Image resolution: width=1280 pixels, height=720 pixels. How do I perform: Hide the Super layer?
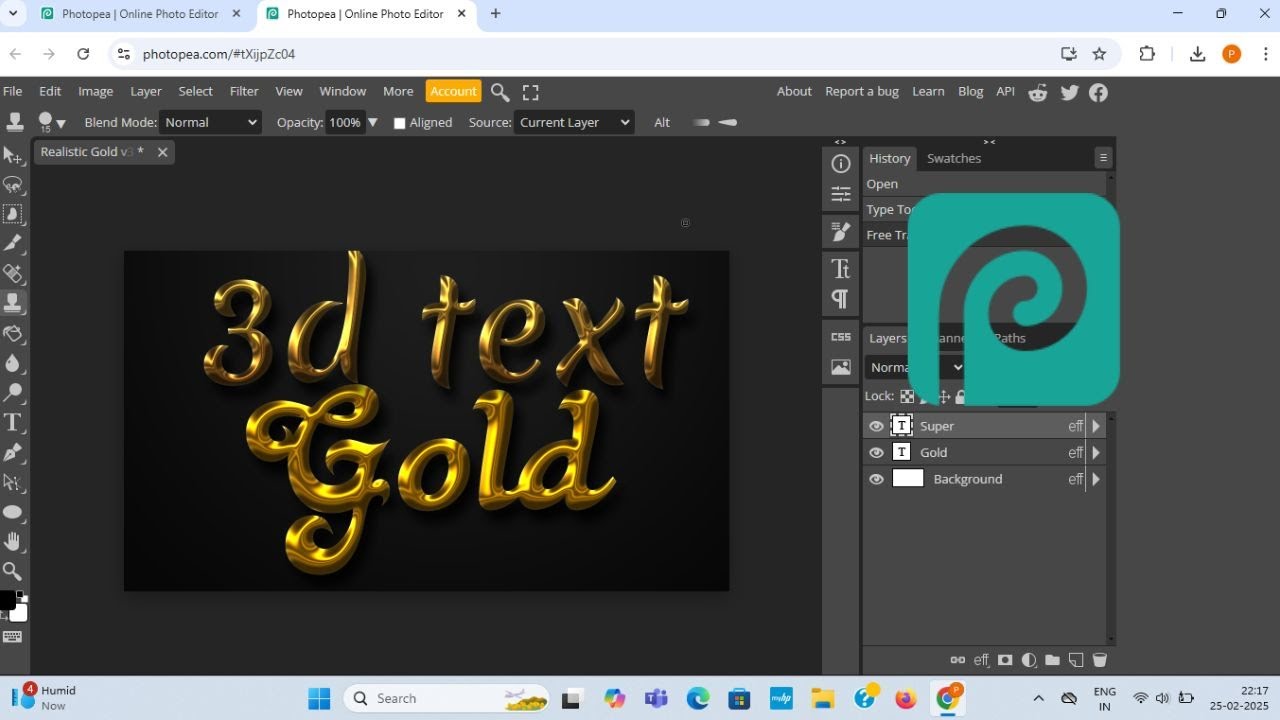point(876,426)
